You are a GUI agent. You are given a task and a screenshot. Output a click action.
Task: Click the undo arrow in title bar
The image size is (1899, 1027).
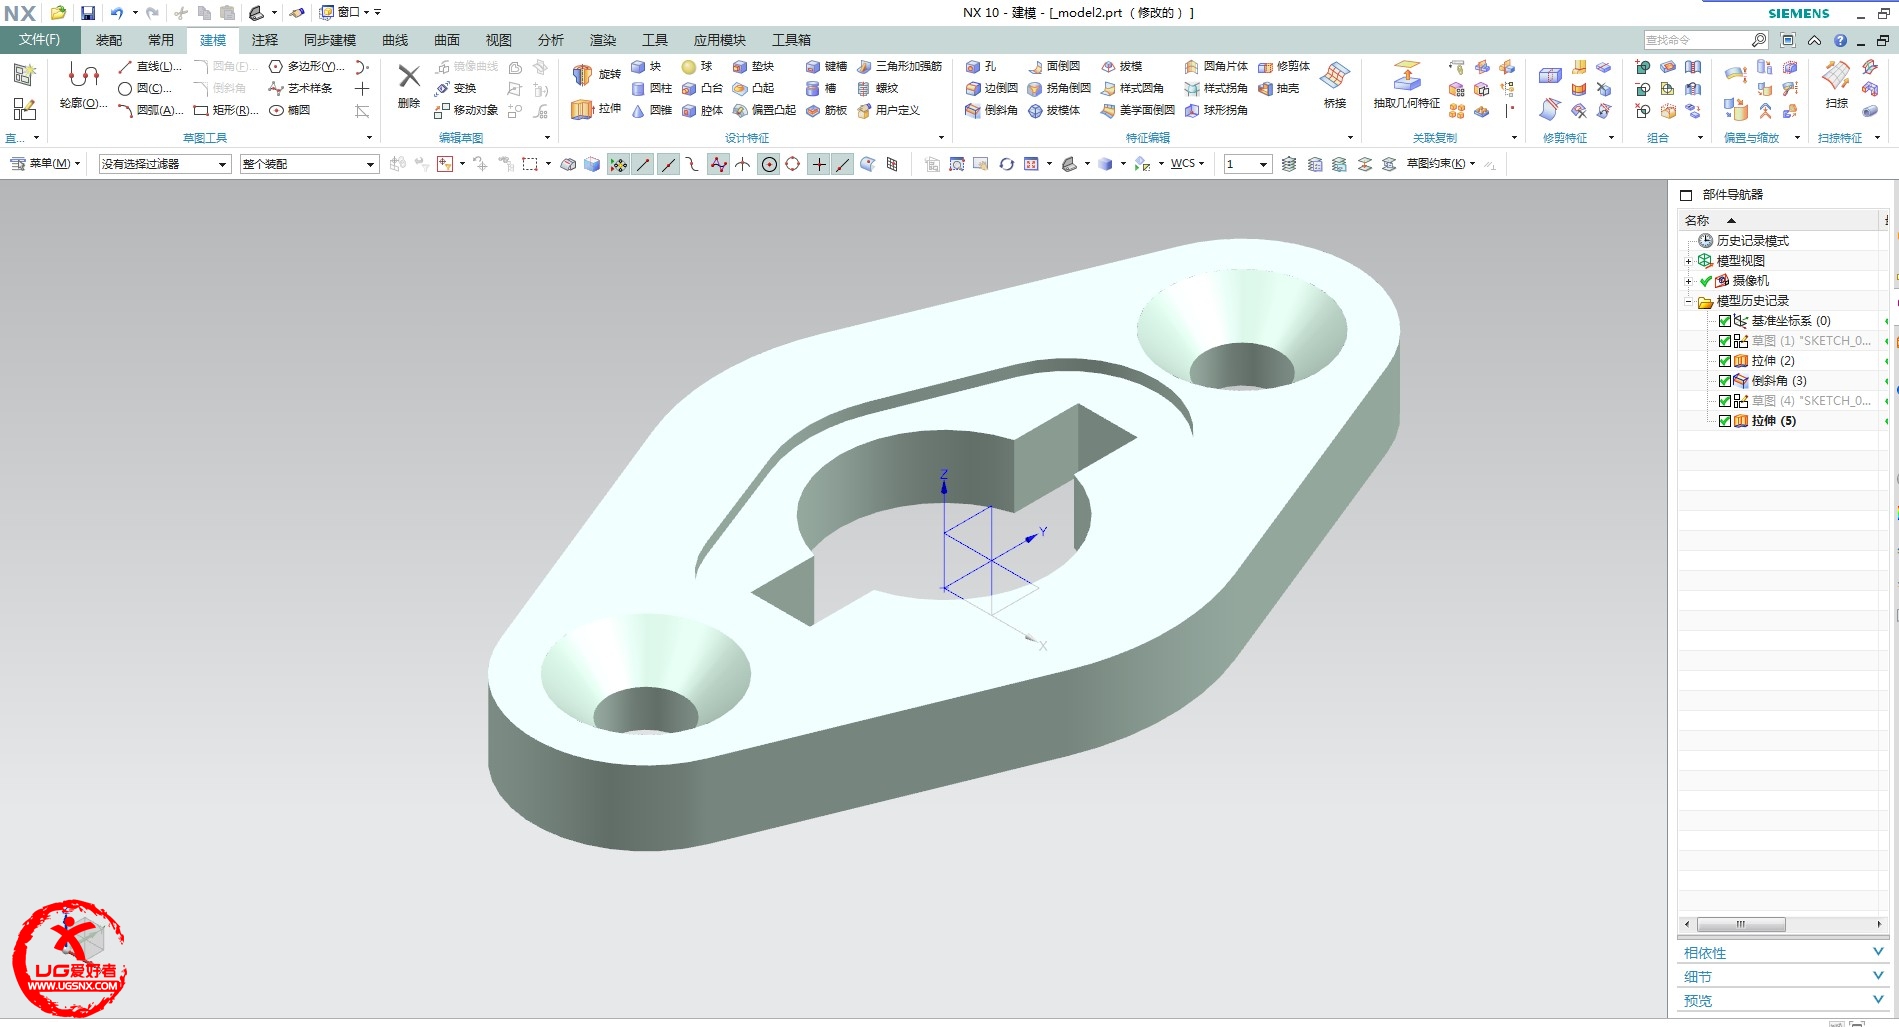click(x=117, y=13)
